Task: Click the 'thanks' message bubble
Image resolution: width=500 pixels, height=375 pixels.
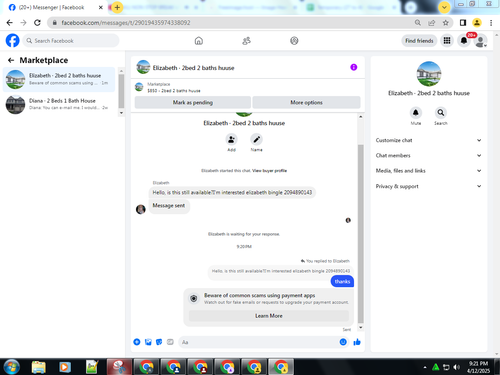Action: tap(342, 281)
